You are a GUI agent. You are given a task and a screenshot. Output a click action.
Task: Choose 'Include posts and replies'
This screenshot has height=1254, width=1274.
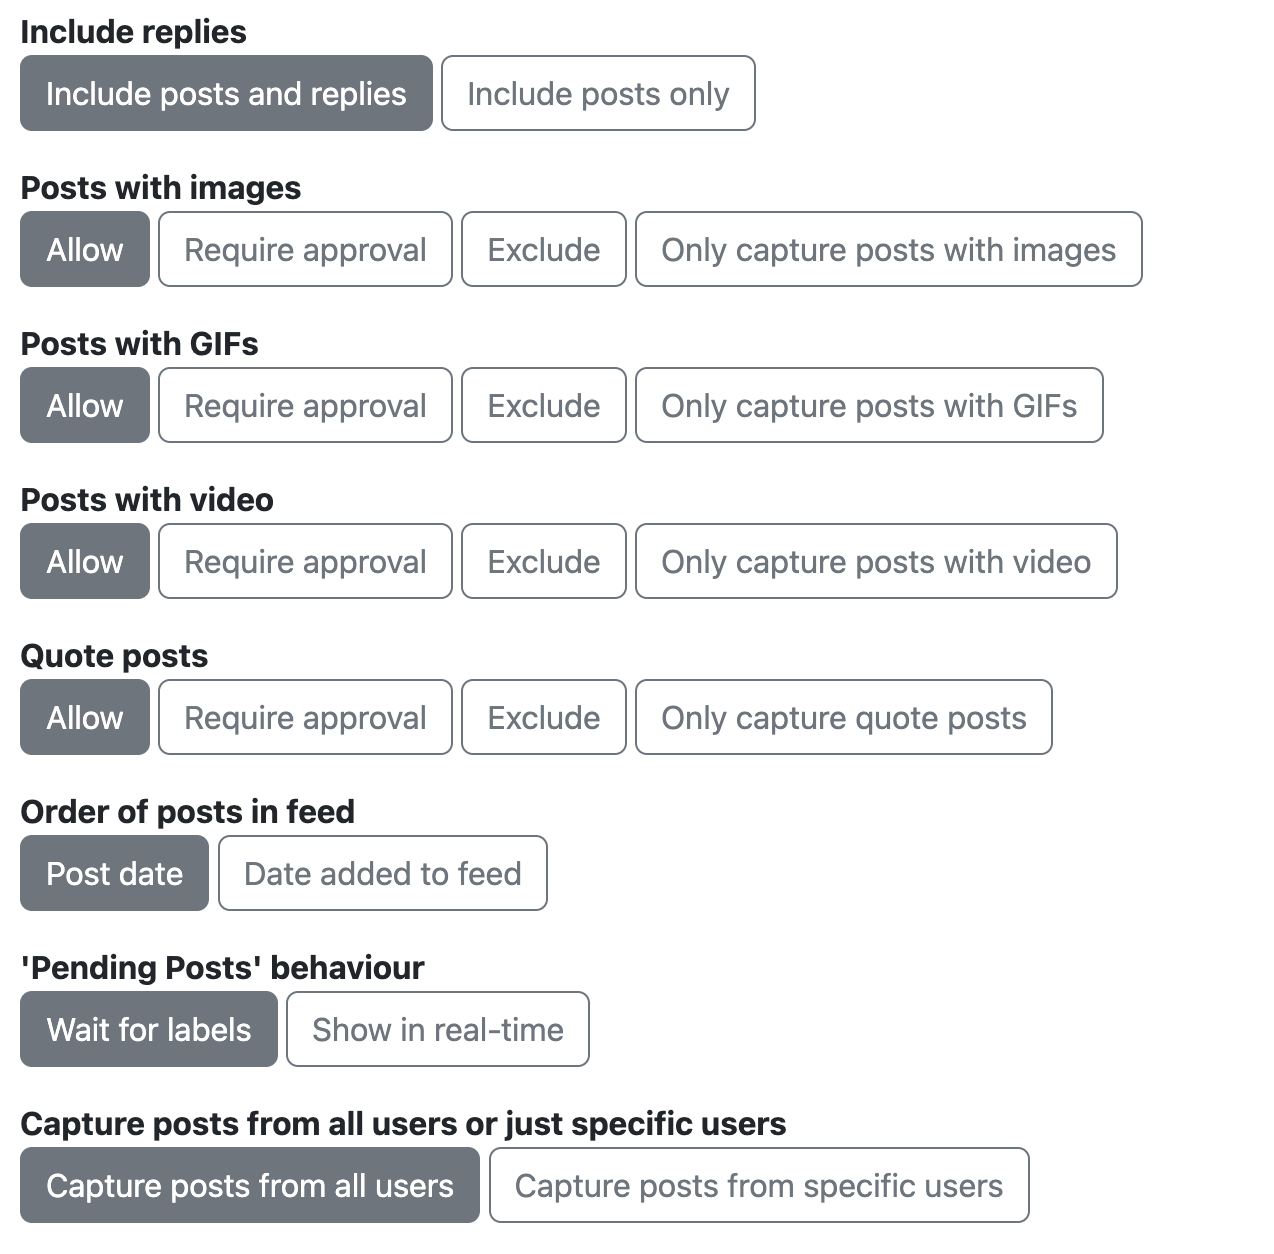point(226,93)
